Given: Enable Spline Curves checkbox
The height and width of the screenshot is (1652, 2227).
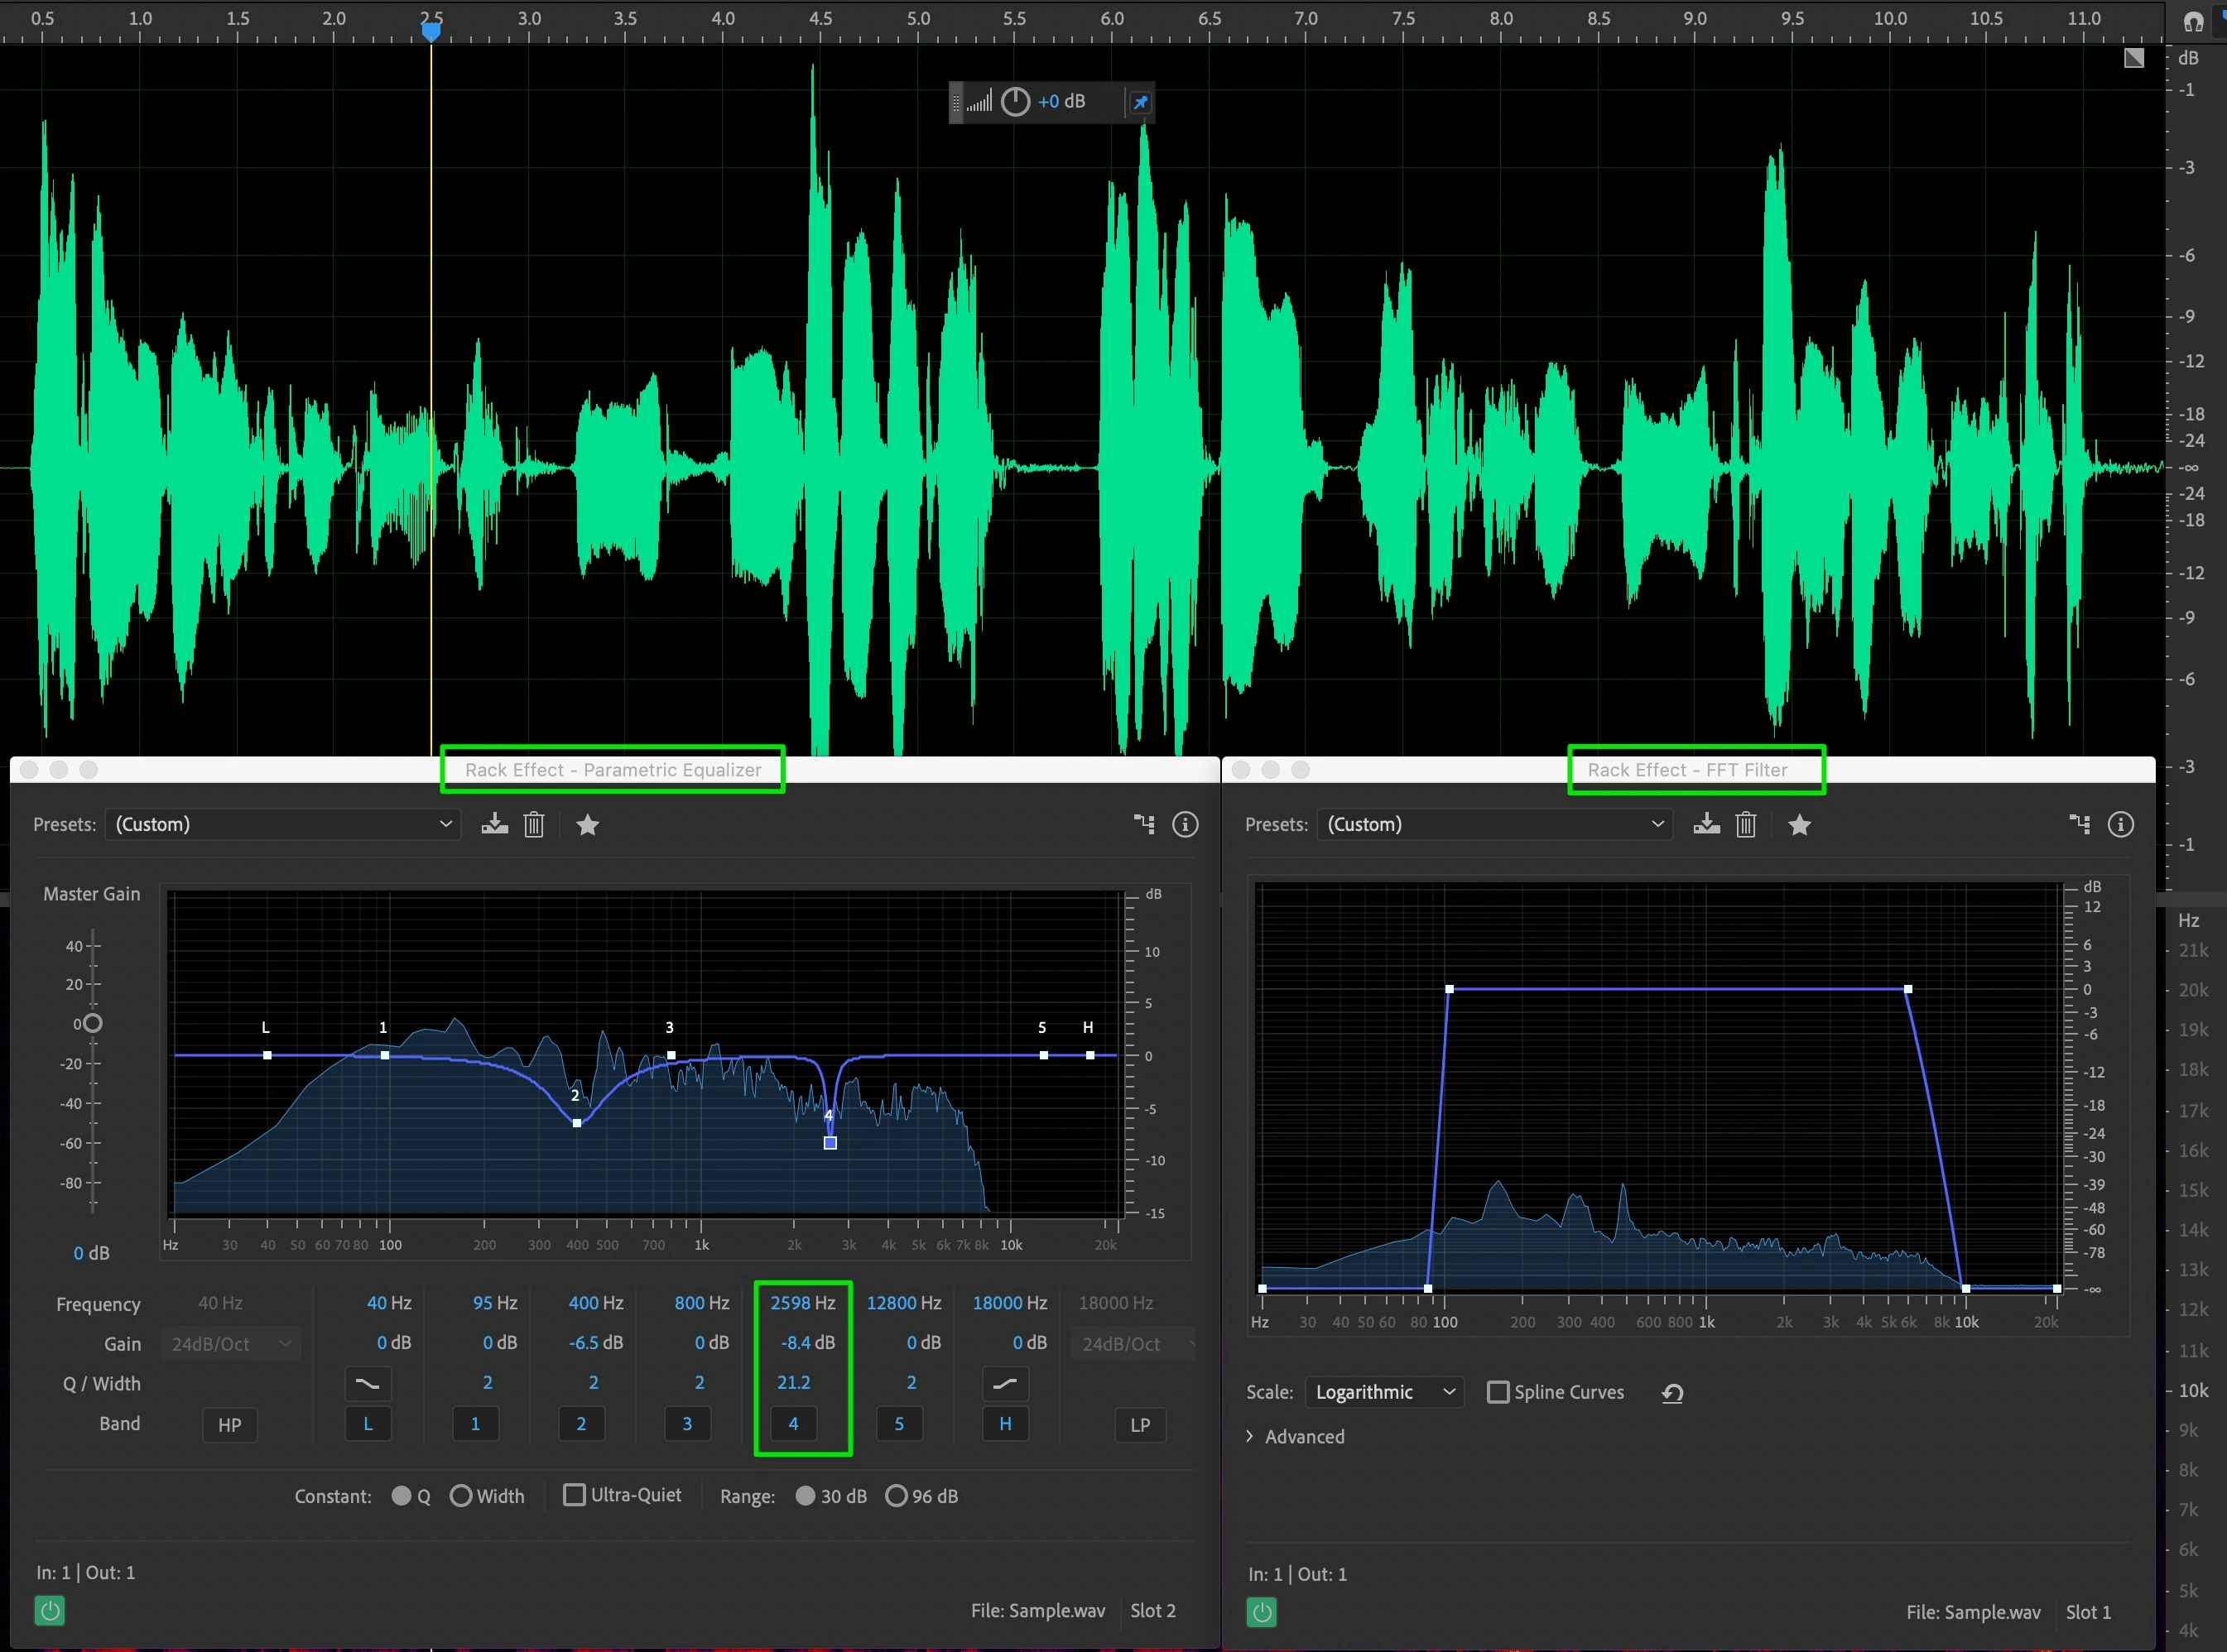Looking at the screenshot, I should [x=1497, y=1392].
